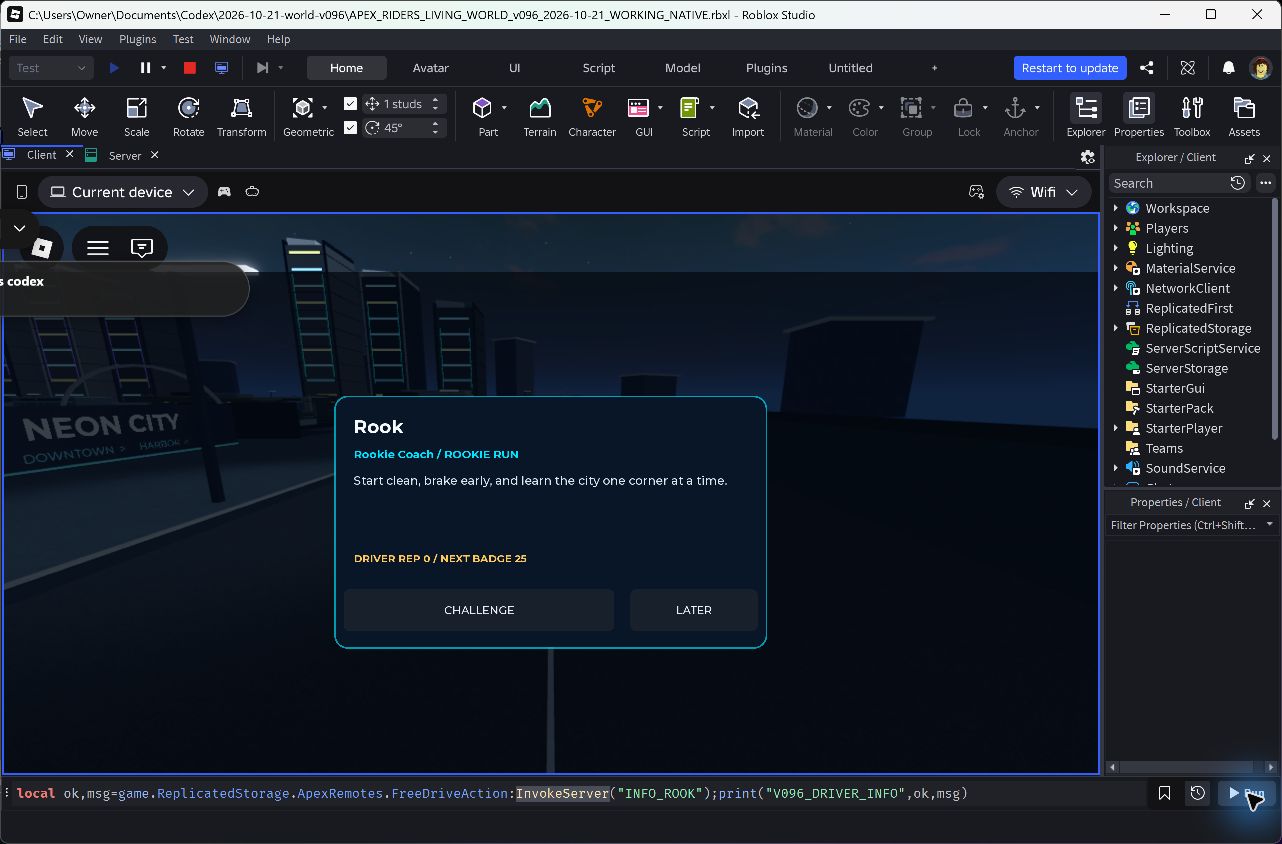Open the Plugins menu

(137, 39)
